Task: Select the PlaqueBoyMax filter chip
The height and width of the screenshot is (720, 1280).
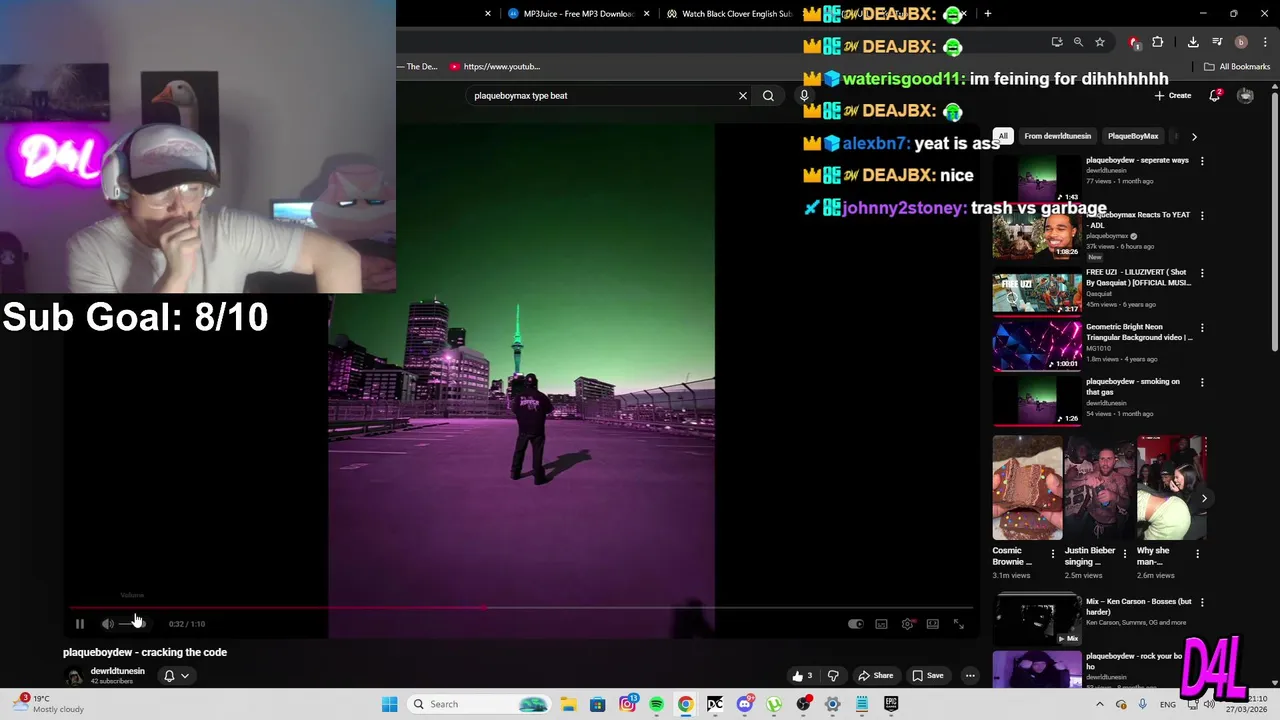Action: coord(1132,136)
